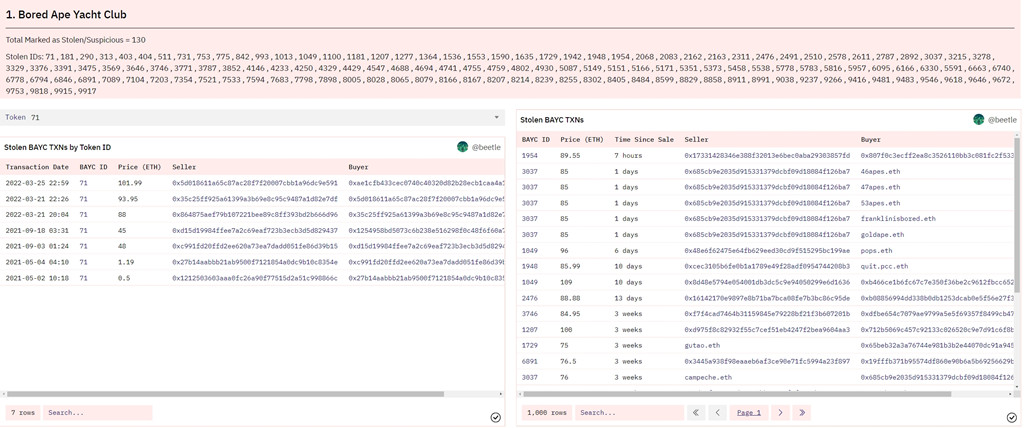Sort right table by Time Since Sale header

pyautogui.click(x=643, y=139)
